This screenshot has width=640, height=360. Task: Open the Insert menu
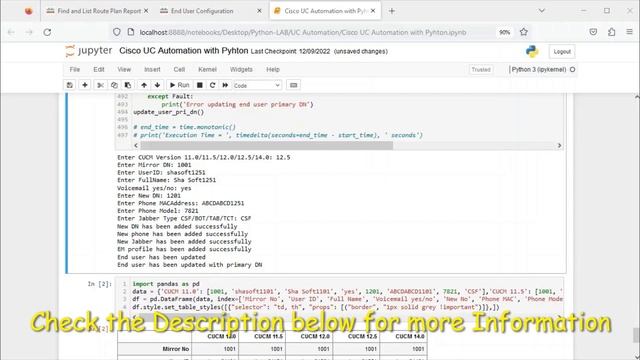(152, 69)
